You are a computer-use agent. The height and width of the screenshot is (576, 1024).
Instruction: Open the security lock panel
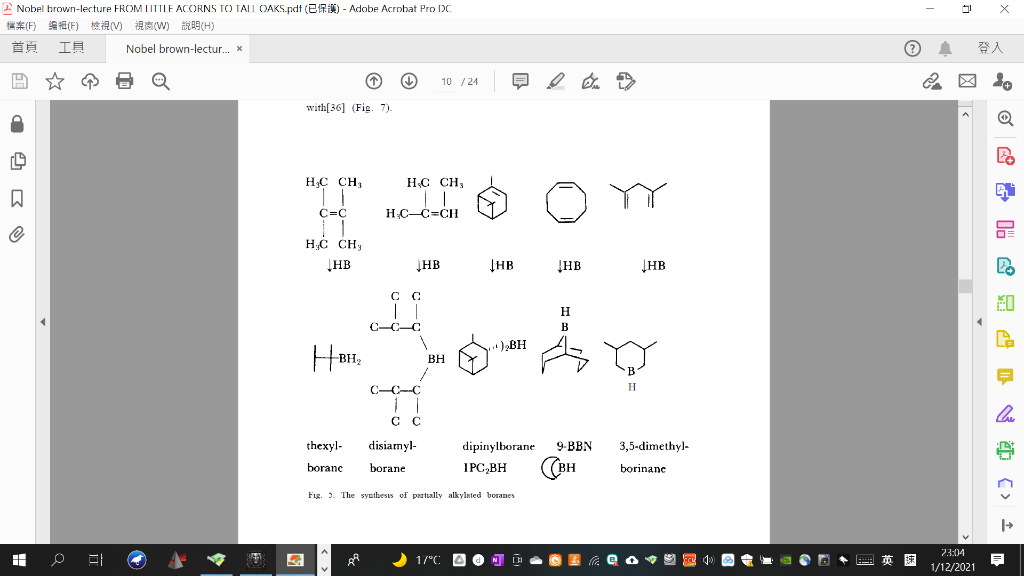[18, 124]
